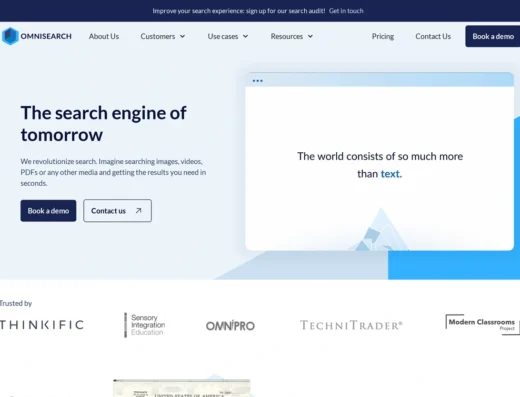
Task: Click the arrow icon in Contact us button
Action: [138, 211]
